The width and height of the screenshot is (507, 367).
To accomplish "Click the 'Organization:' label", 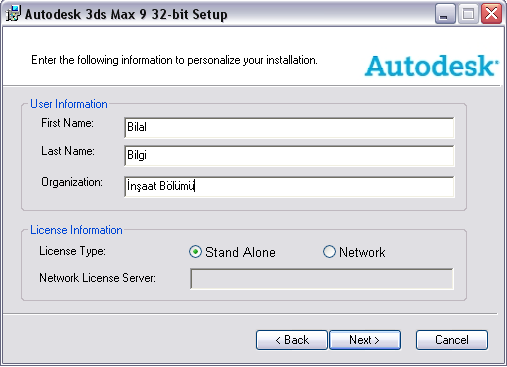I will 72,182.
